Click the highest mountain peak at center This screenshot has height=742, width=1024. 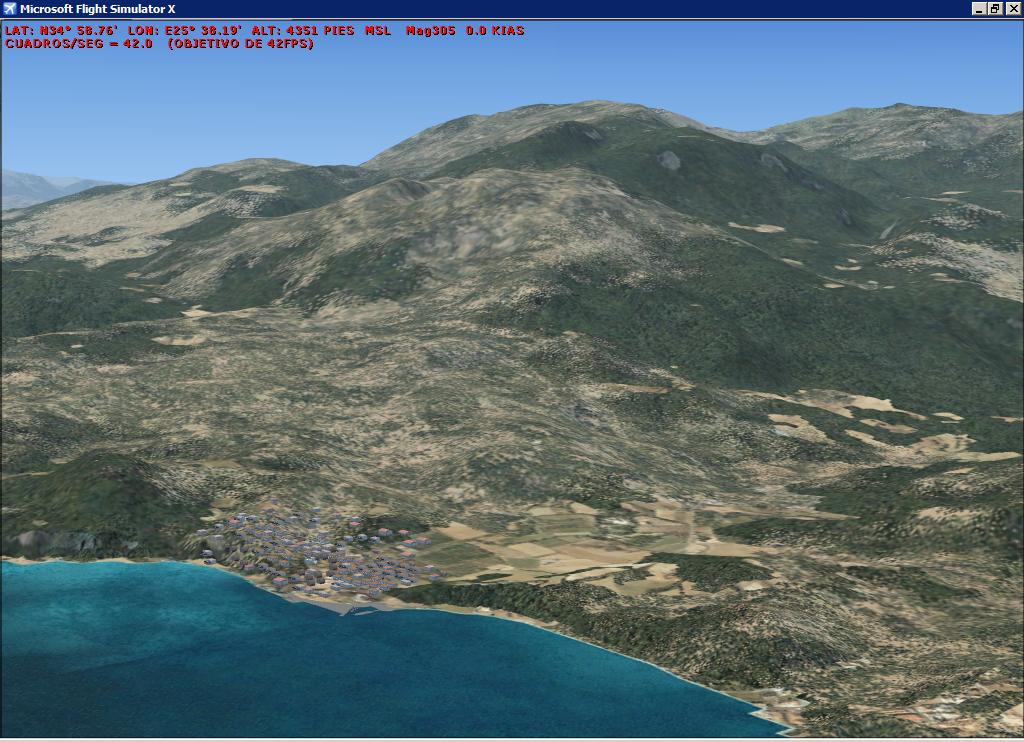point(590,108)
